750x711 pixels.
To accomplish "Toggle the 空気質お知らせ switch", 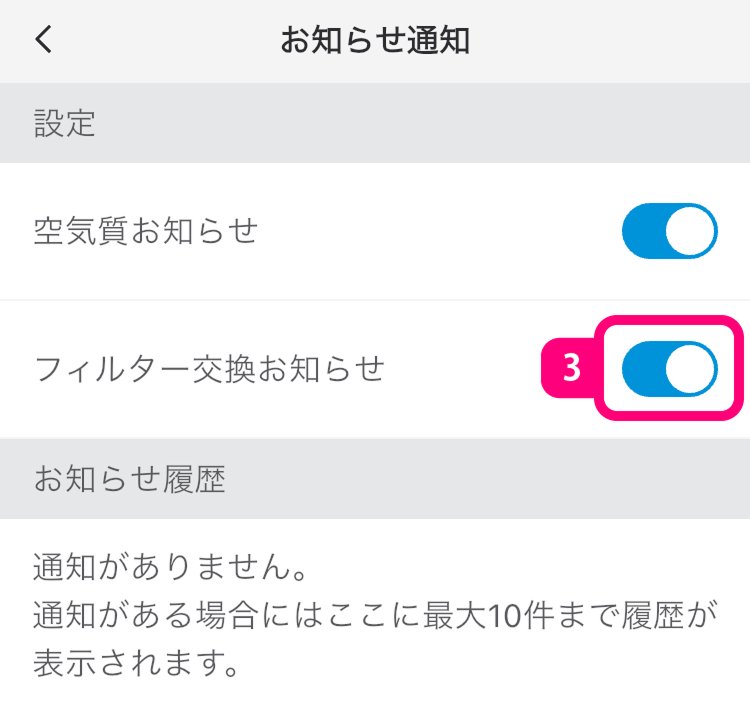I will coord(669,232).
